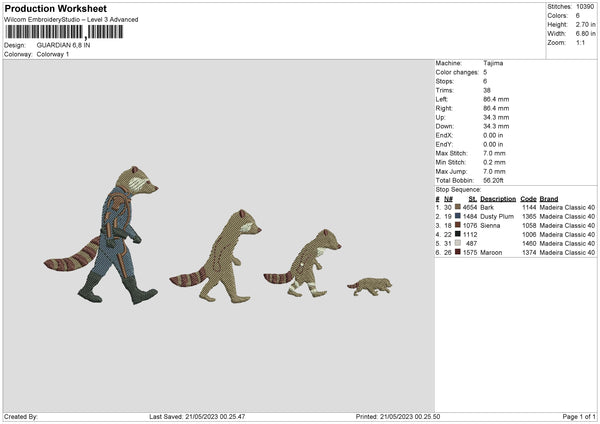
Task: Select the third small raccoon
Action: point(303,263)
